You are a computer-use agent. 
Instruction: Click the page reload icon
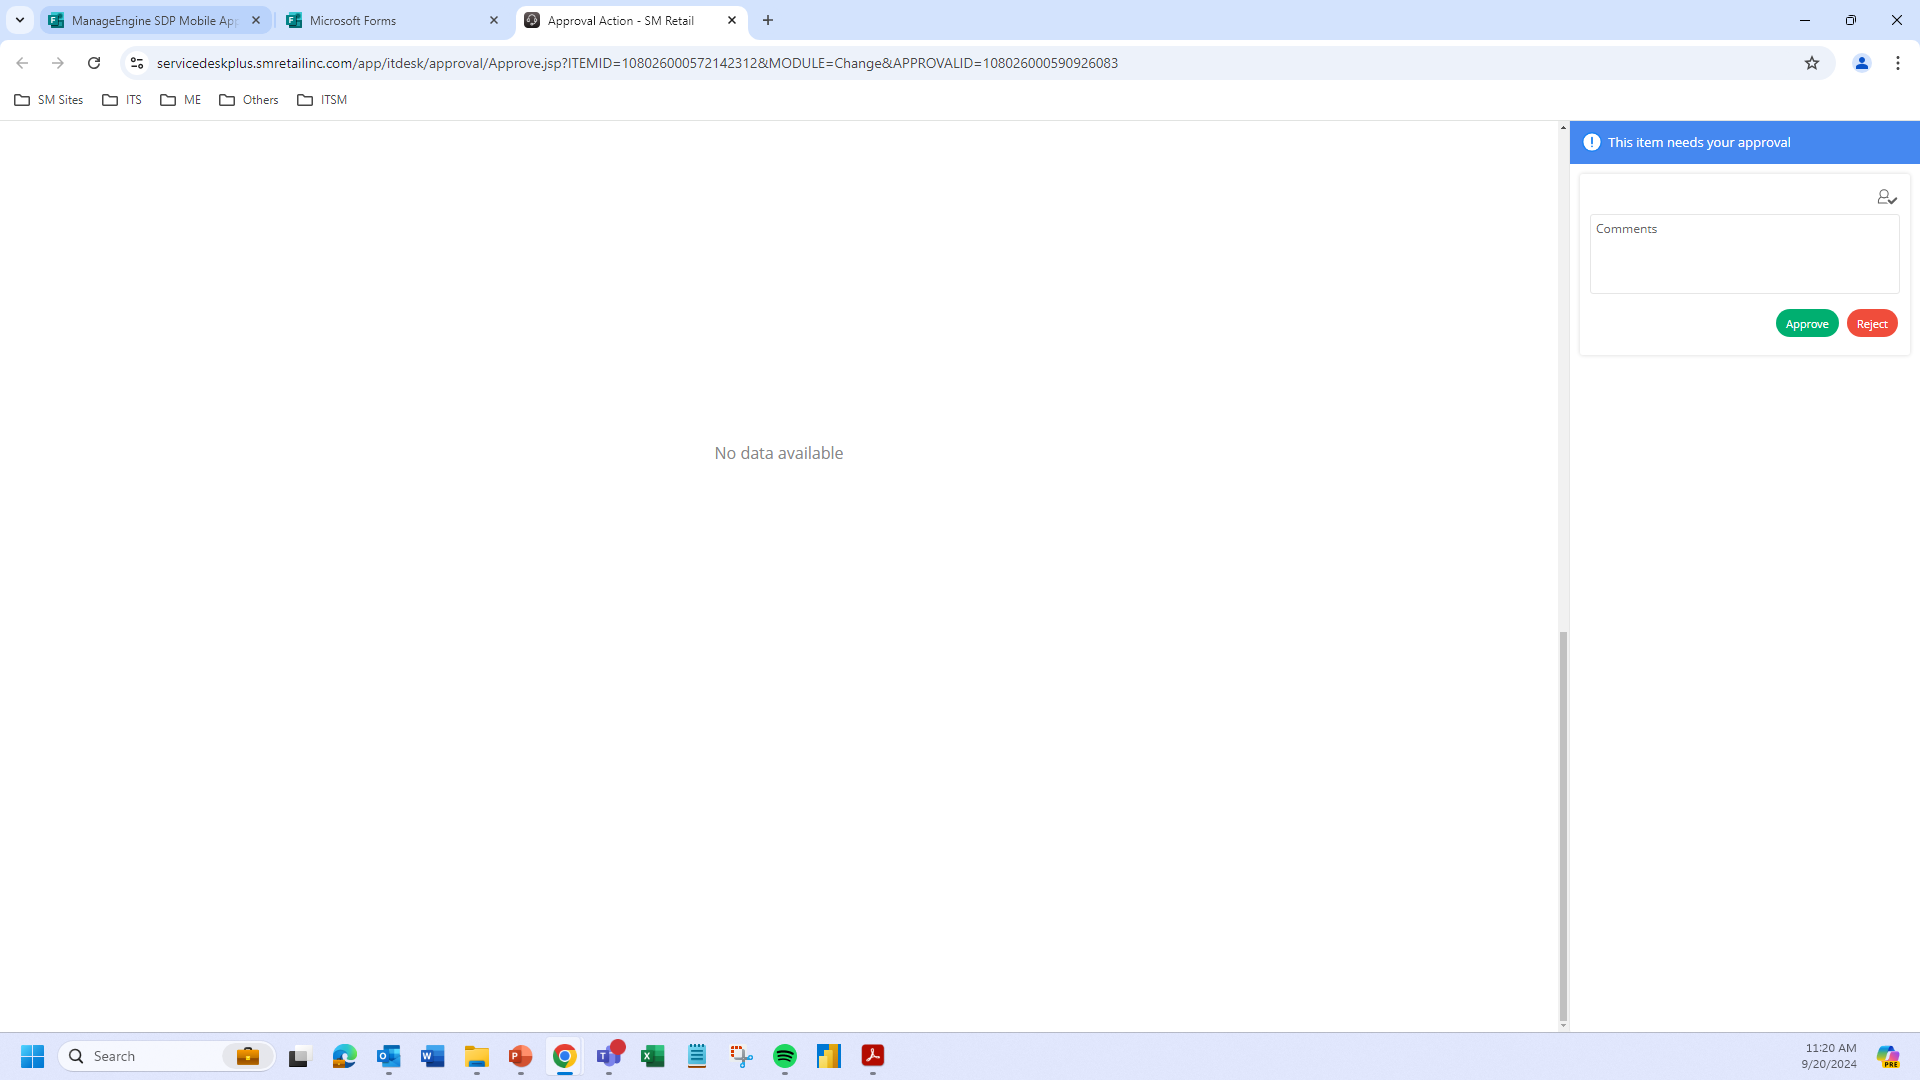(x=94, y=63)
